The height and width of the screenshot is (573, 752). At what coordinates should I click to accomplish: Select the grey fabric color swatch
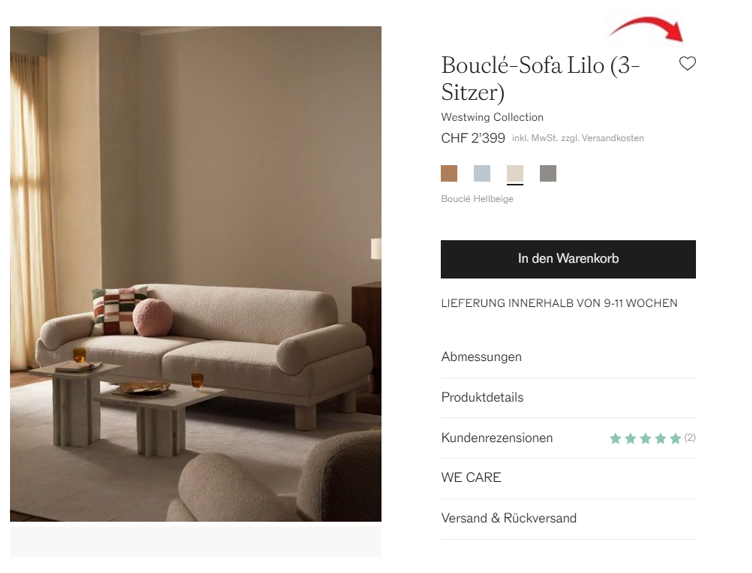tap(548, 173)
